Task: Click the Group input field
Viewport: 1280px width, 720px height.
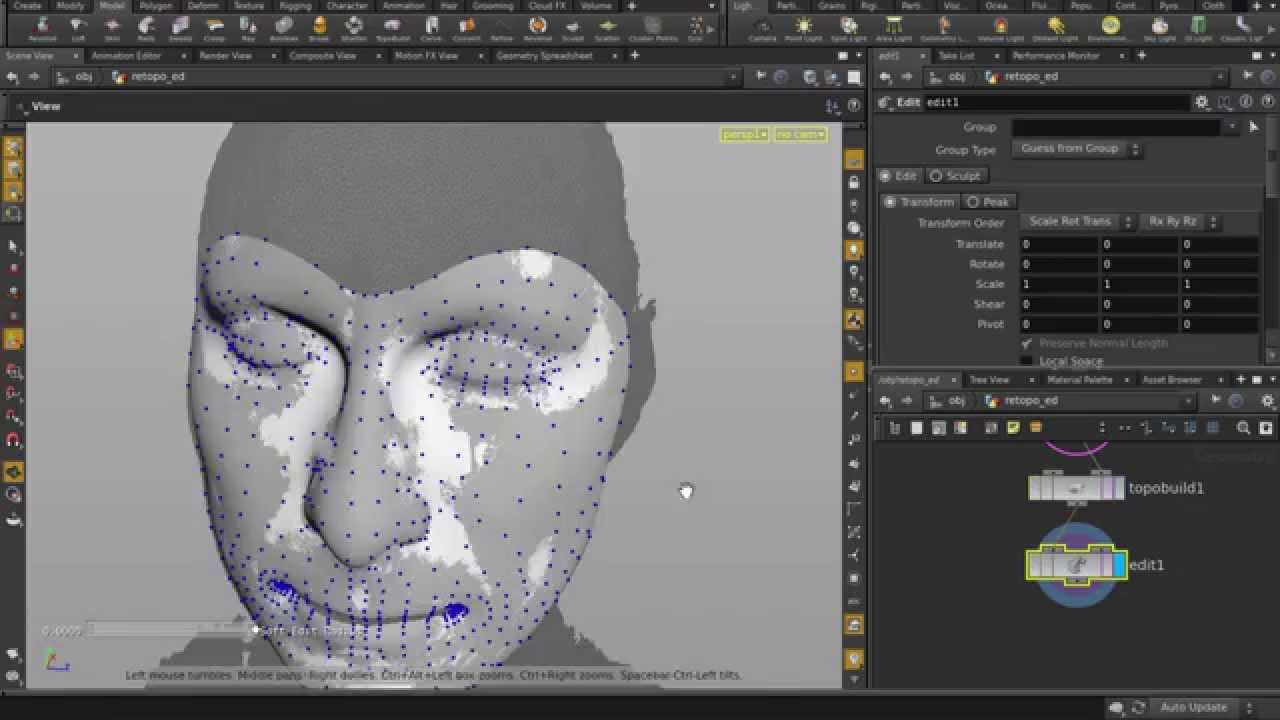Action: click(1116, 127)
